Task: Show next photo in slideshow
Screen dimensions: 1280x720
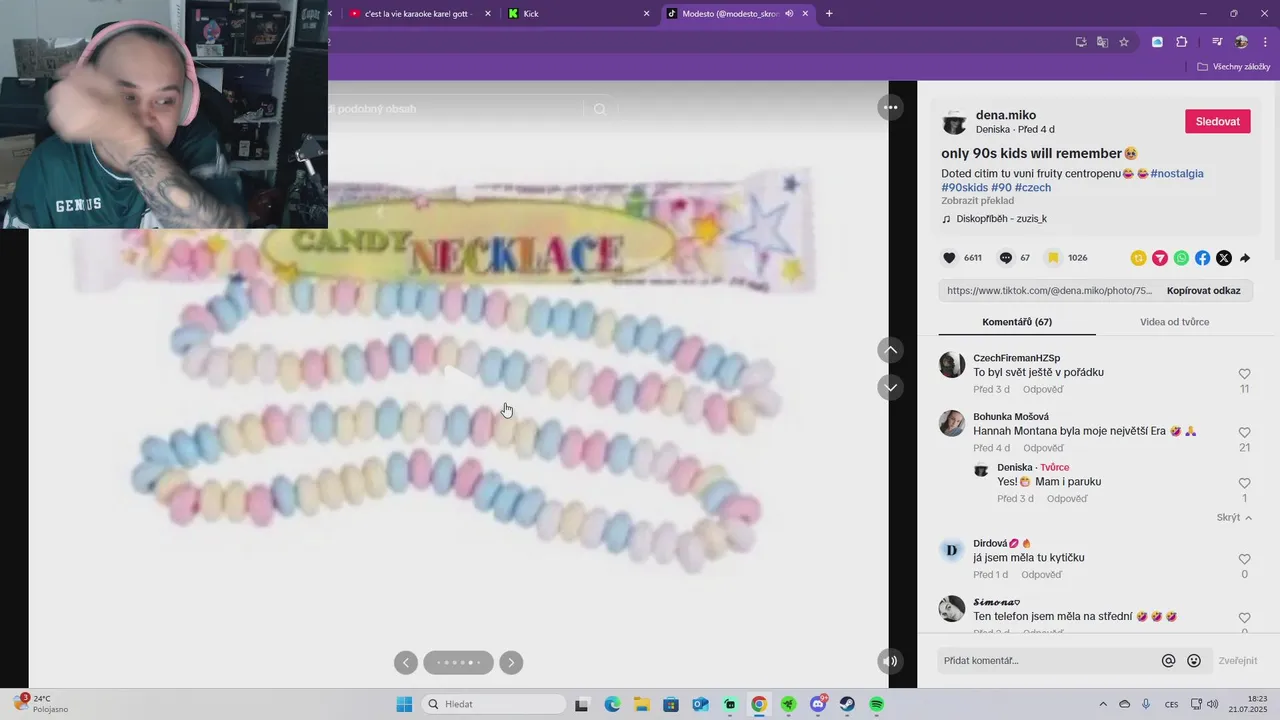Action: [x=511, y=662]
